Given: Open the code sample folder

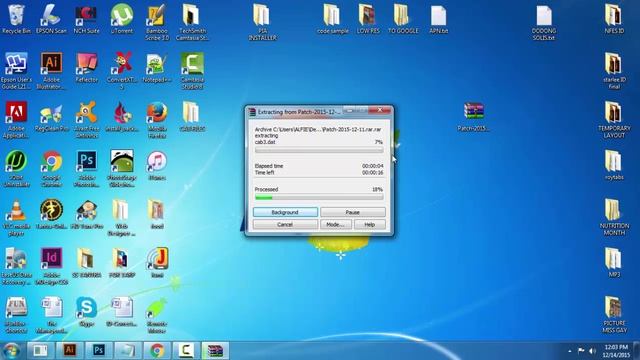Looking at the screenshot, I should (x=332, y=19).
